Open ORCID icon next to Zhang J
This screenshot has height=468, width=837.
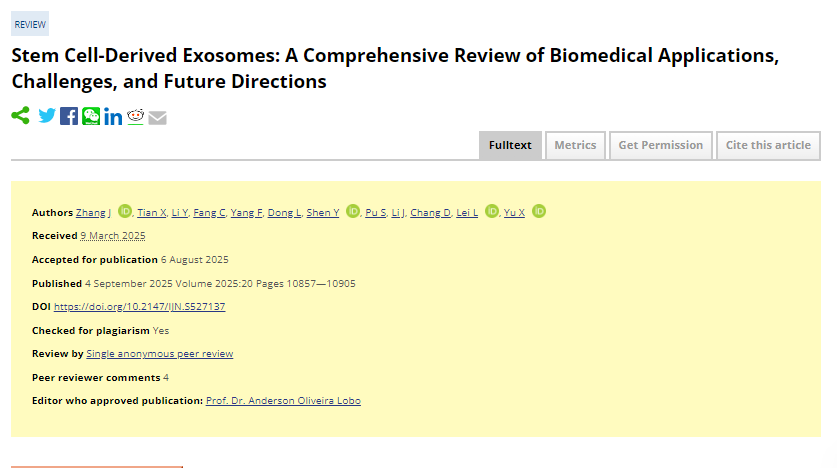[125, 211]
